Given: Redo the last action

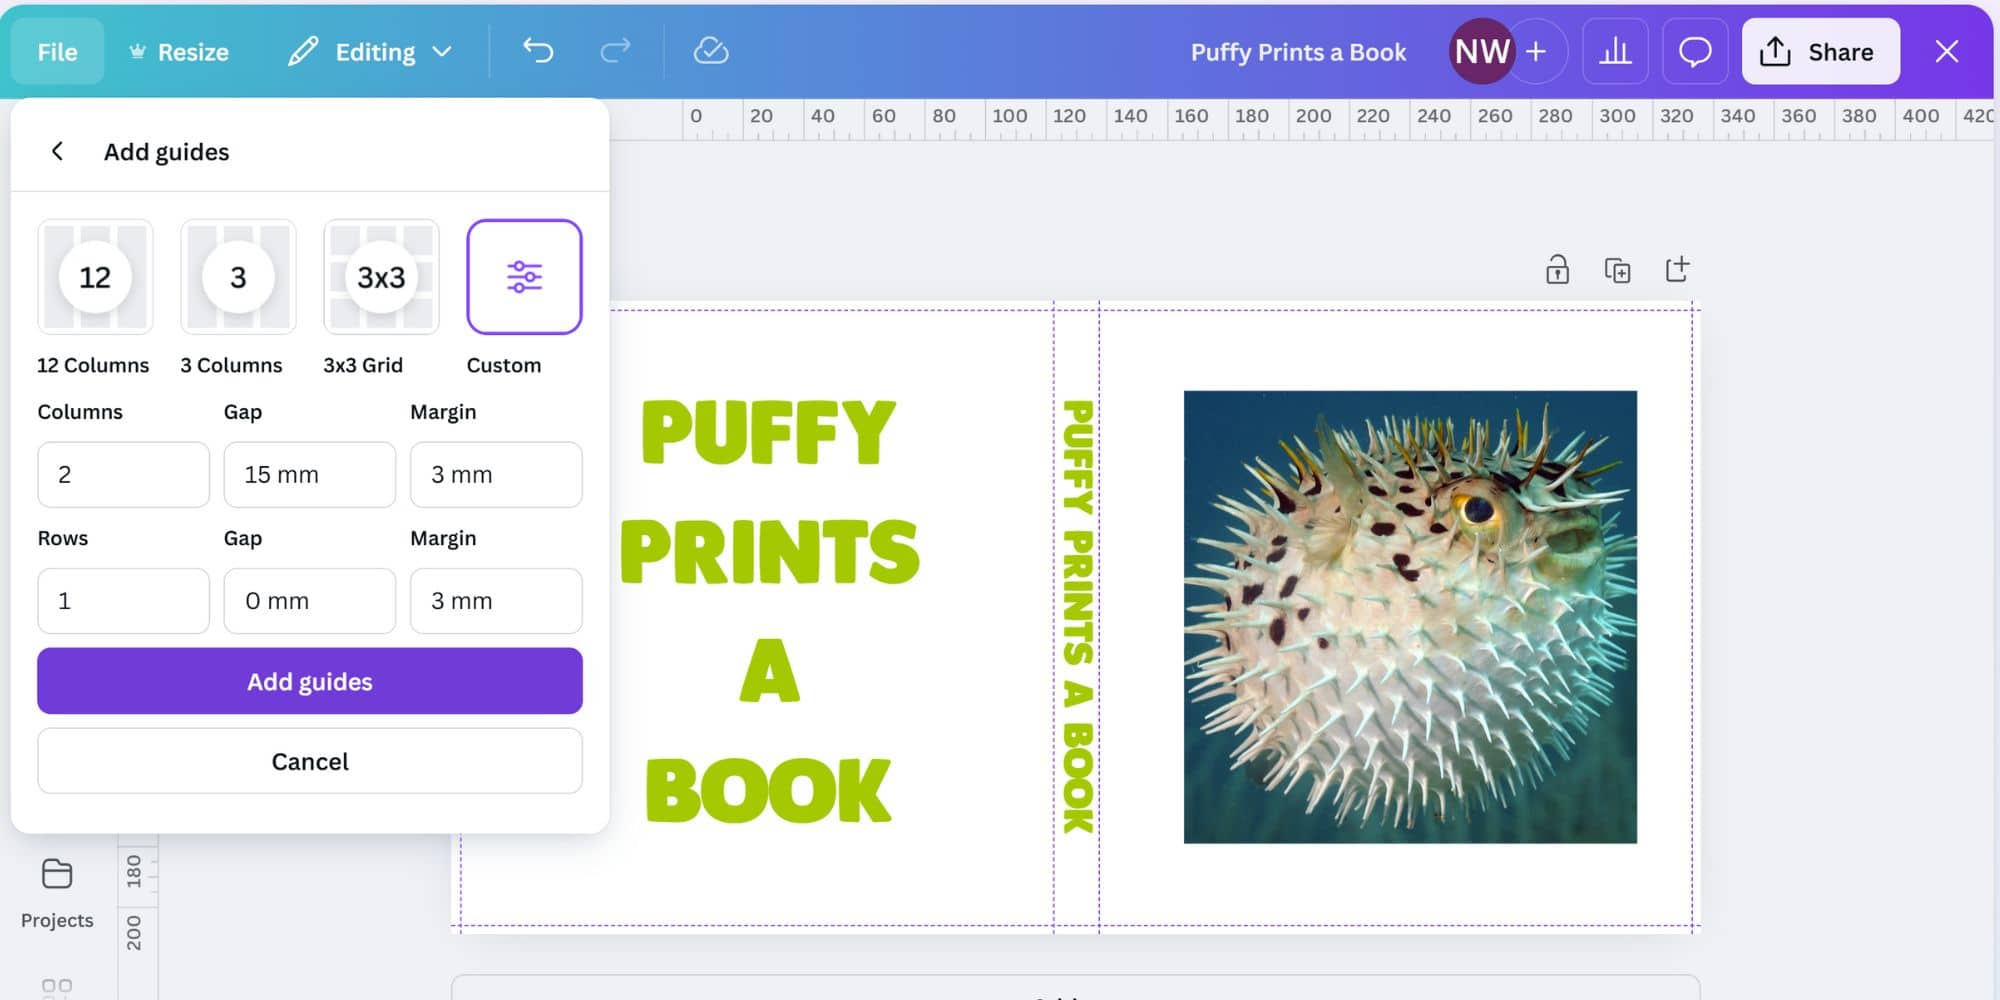Looking at the screenshot, I should coord(613,51).
